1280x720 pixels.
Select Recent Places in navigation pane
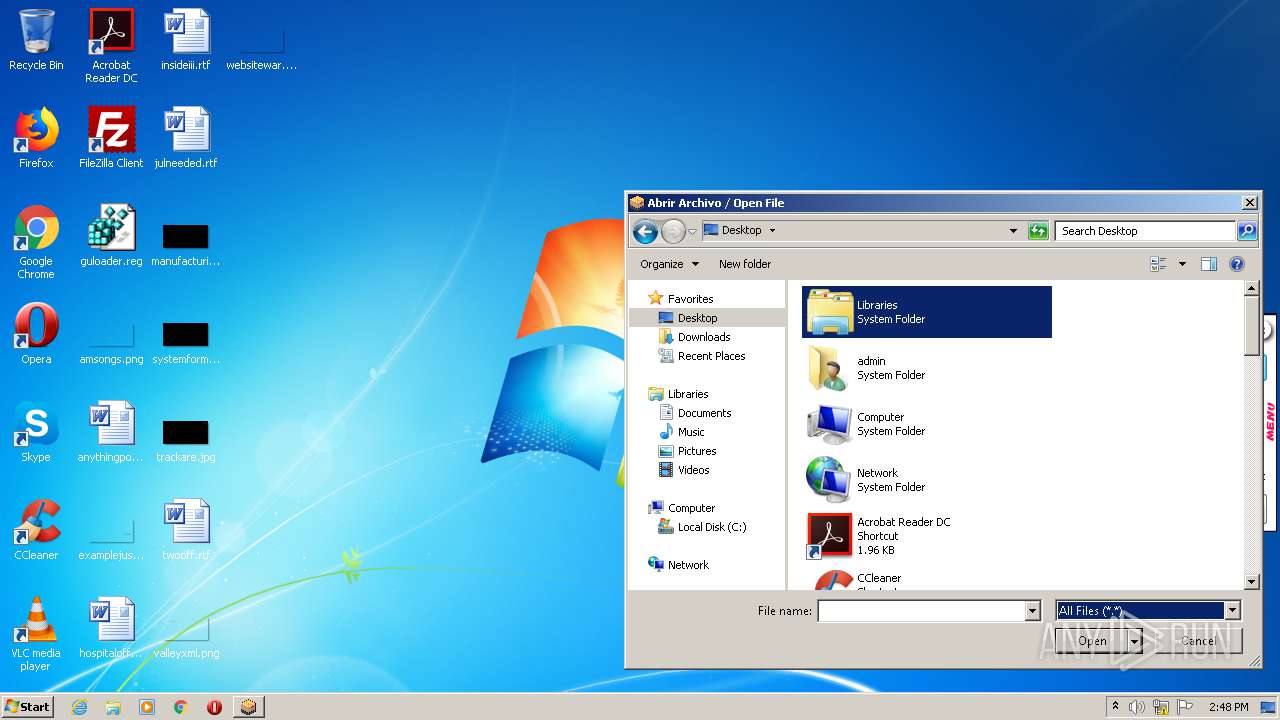(711, 356)
